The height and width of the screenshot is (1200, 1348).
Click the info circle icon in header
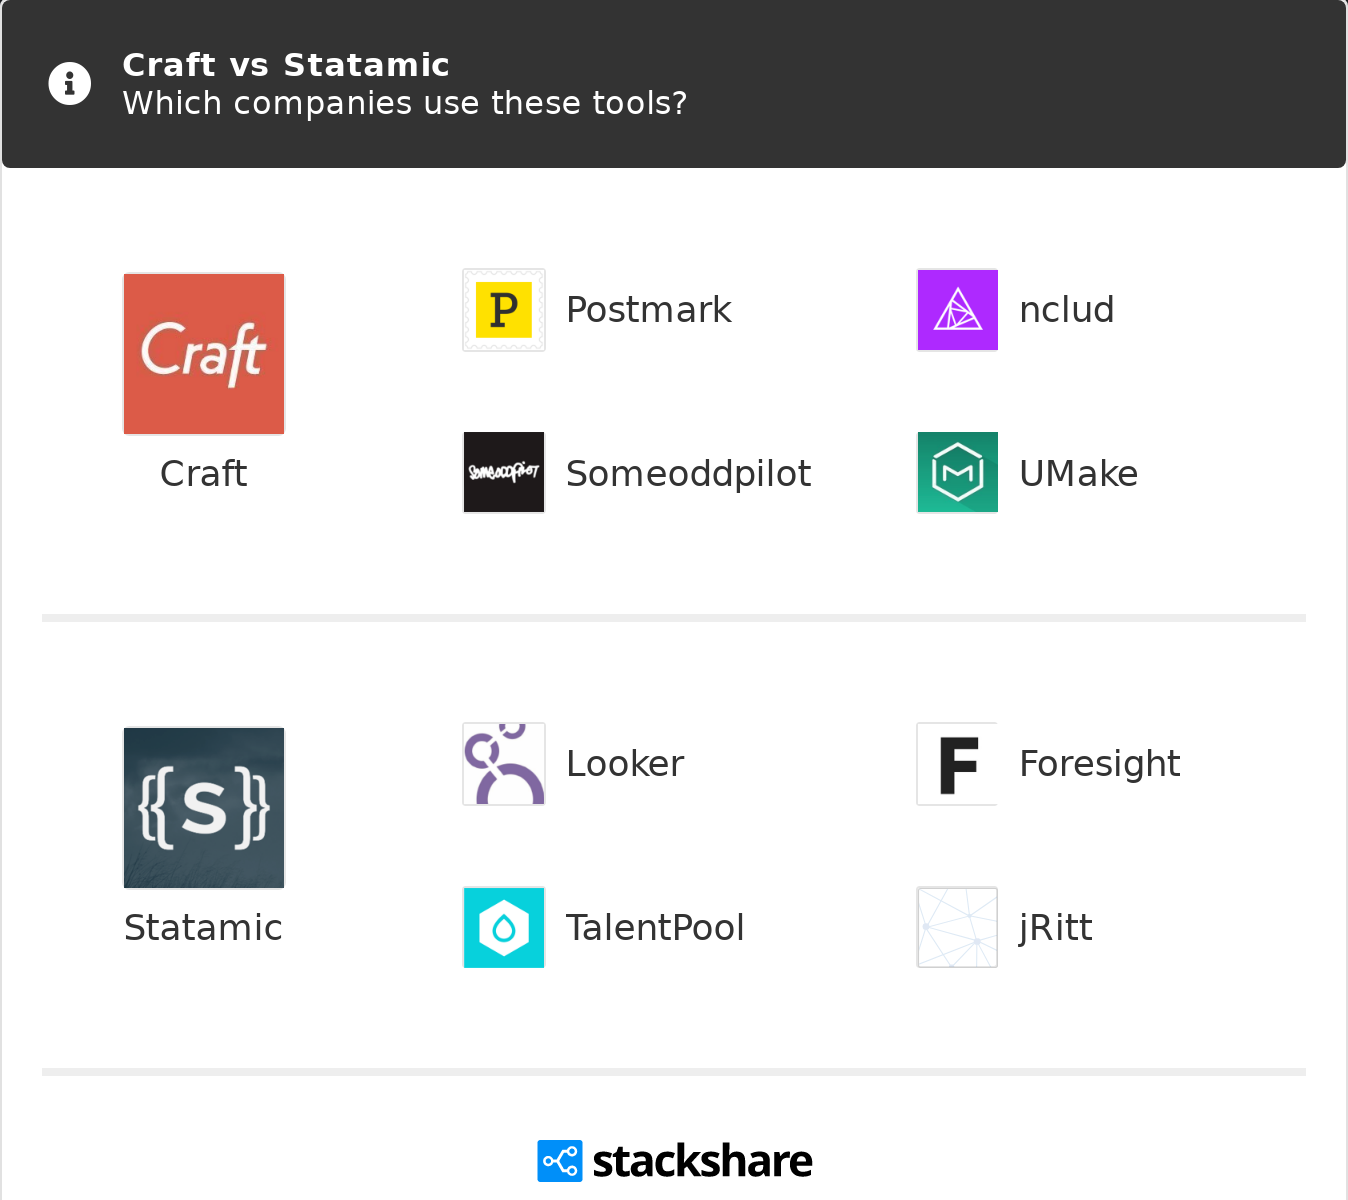[69, 83]
